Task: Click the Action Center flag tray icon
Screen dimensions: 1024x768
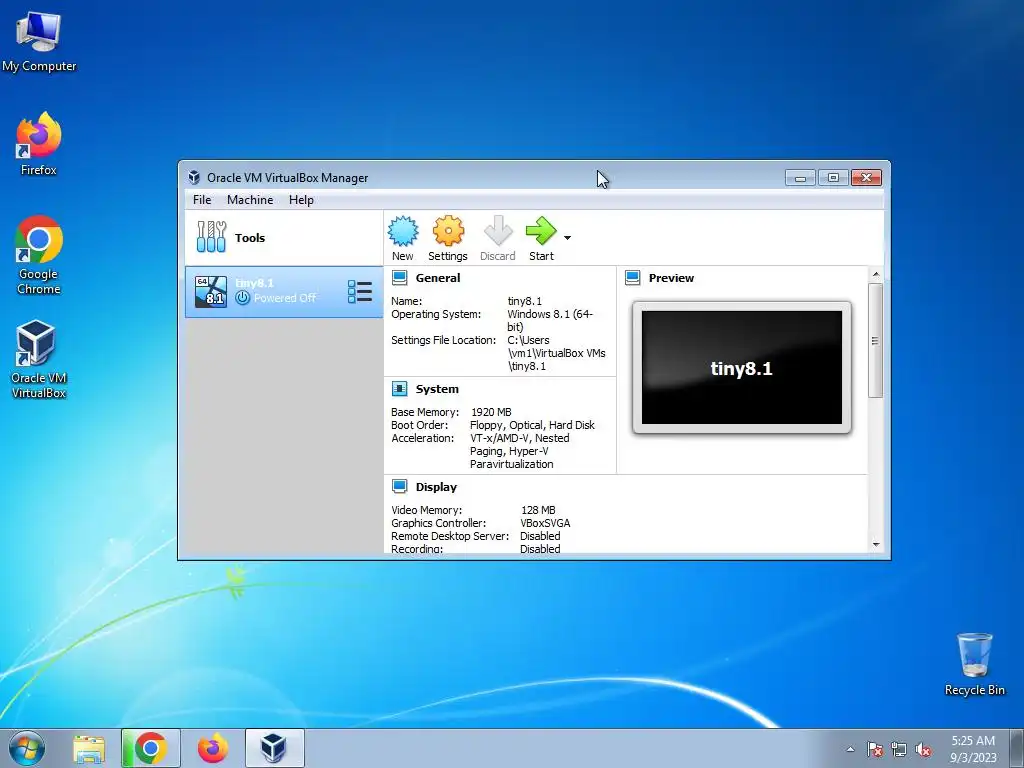Action: 874,749
